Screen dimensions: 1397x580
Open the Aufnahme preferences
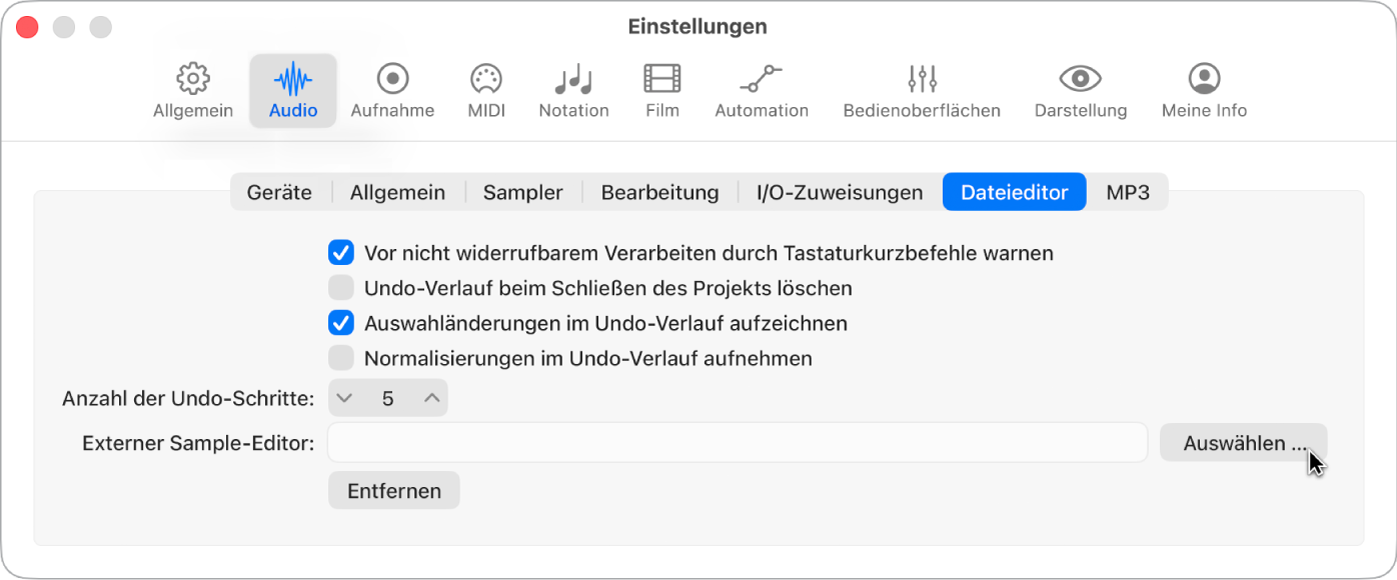click(x=392, y=90)
